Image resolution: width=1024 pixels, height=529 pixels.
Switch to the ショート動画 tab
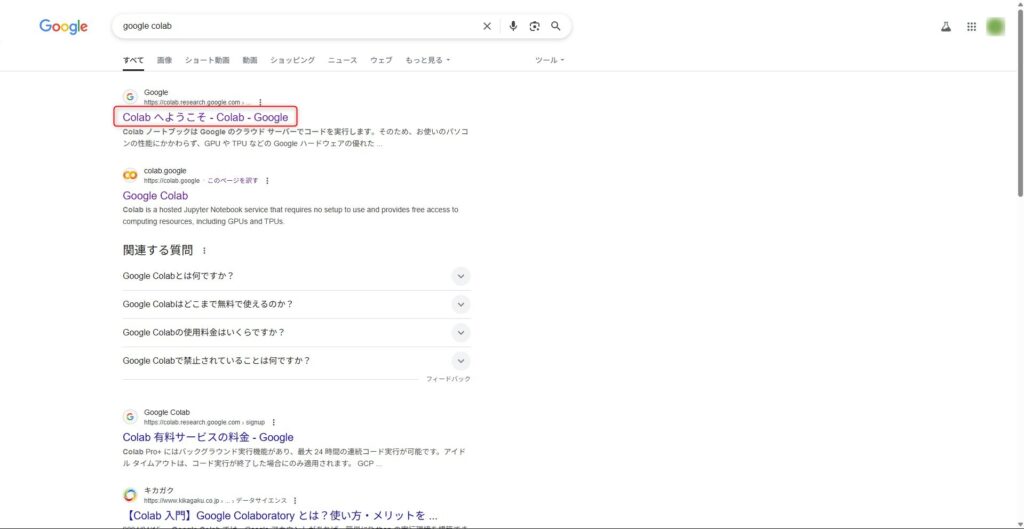coord(207,60)
